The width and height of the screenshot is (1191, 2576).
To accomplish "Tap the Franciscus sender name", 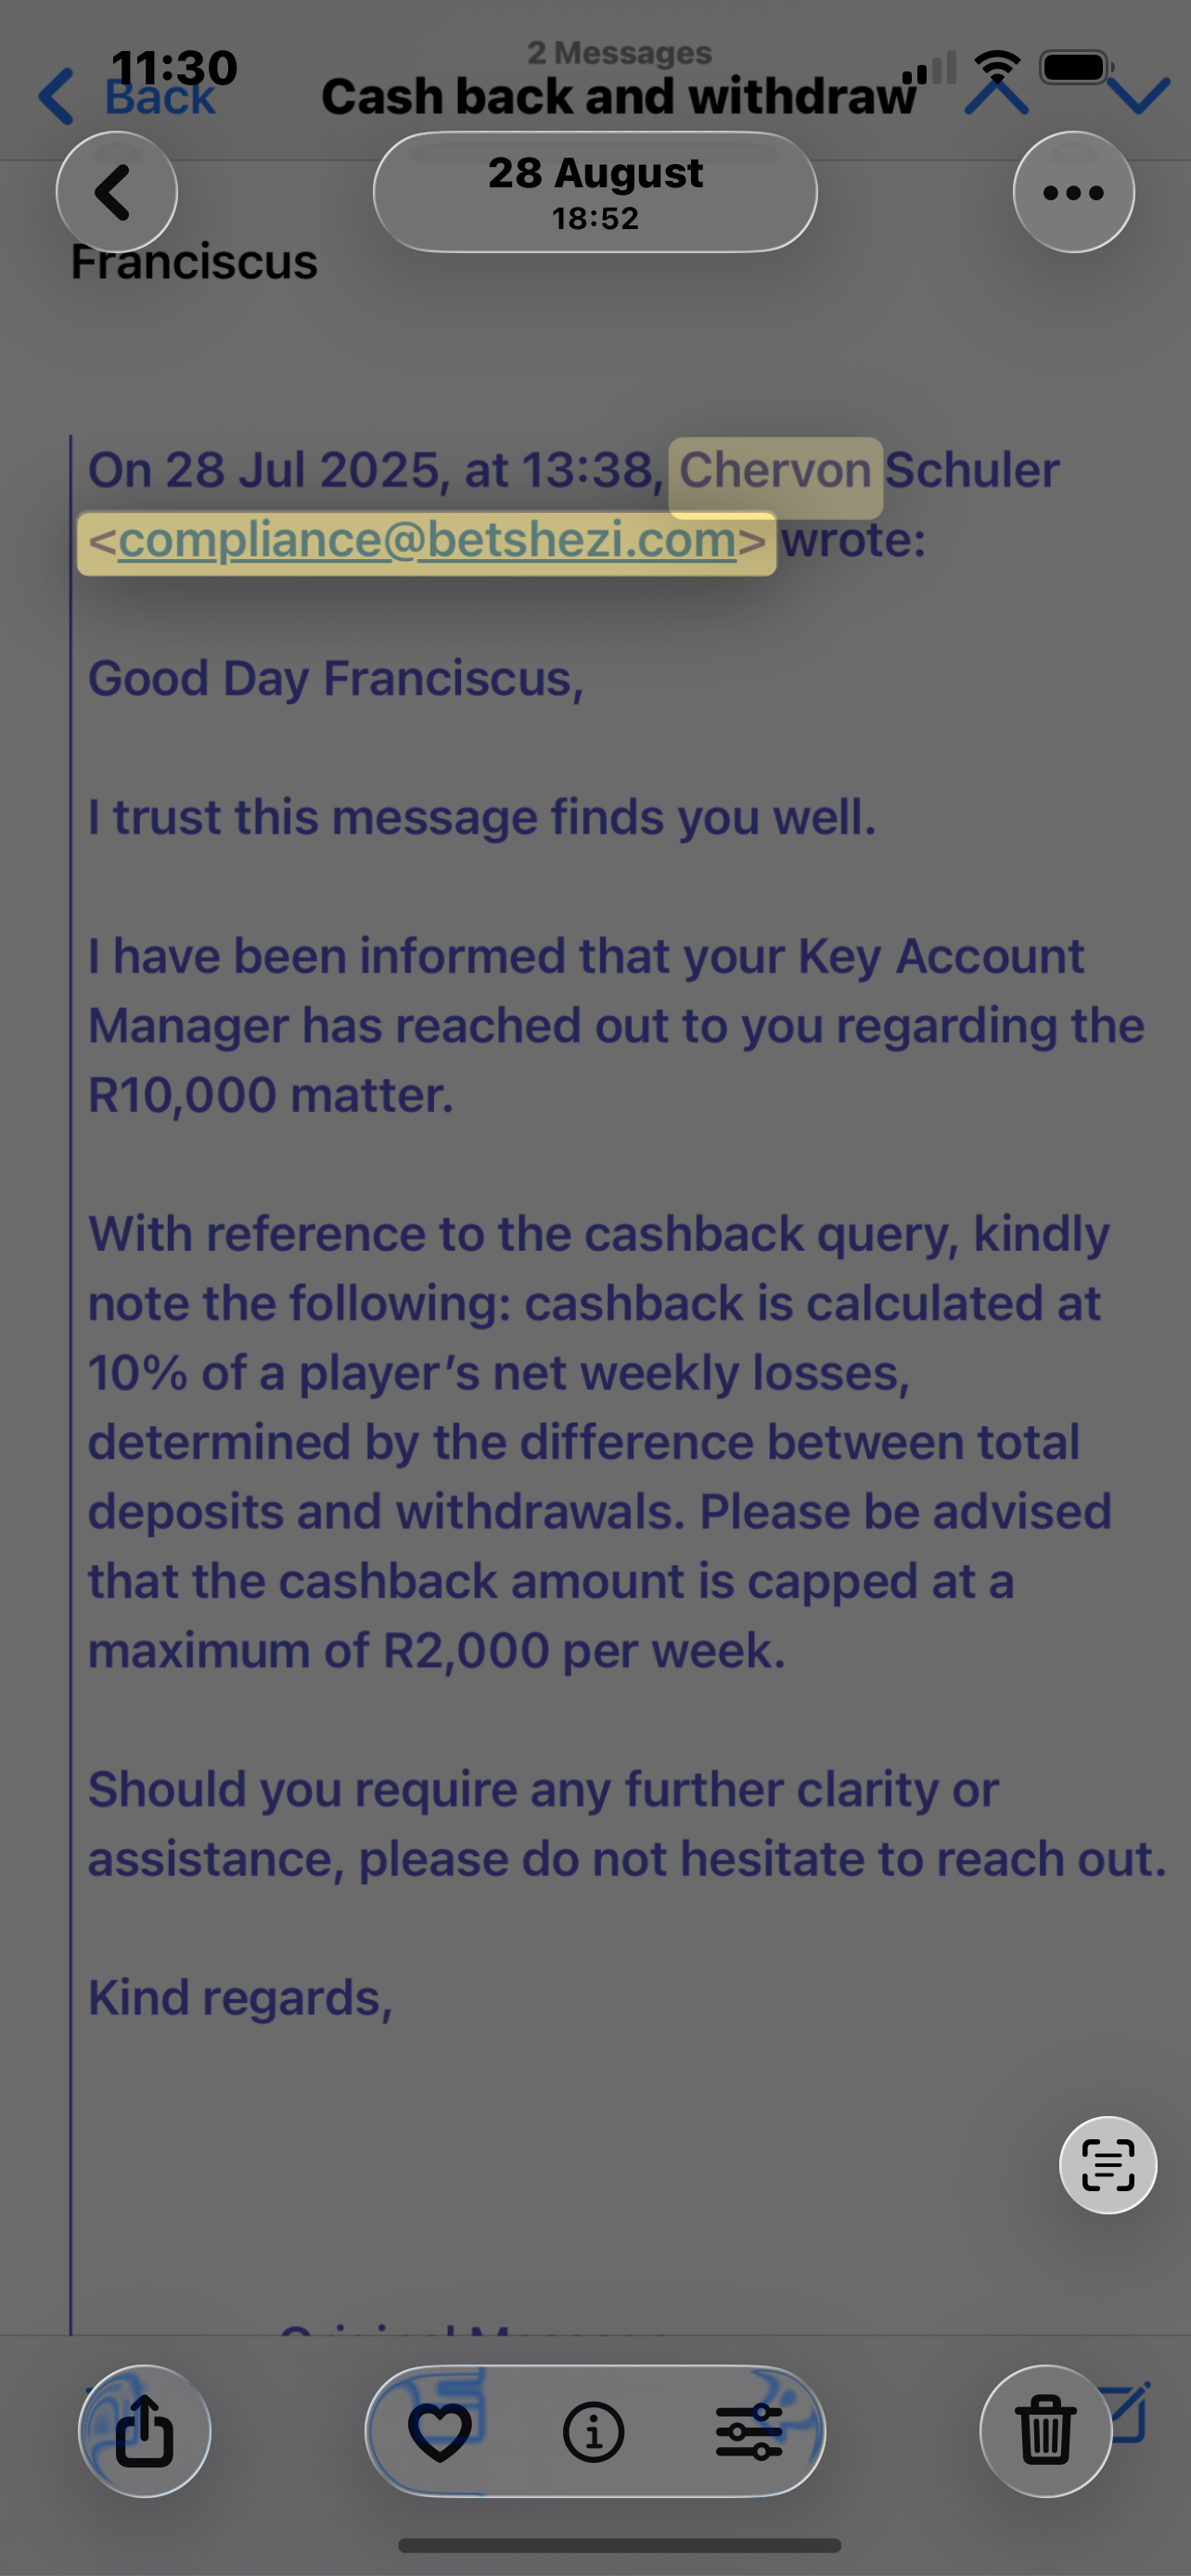I will pyautogui.click(x=194, y=262).
